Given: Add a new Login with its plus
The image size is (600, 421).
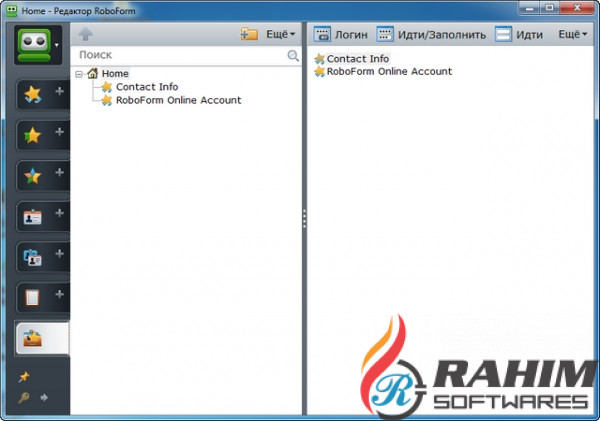Looking at the screenshot, I should (x=59, y=91).
